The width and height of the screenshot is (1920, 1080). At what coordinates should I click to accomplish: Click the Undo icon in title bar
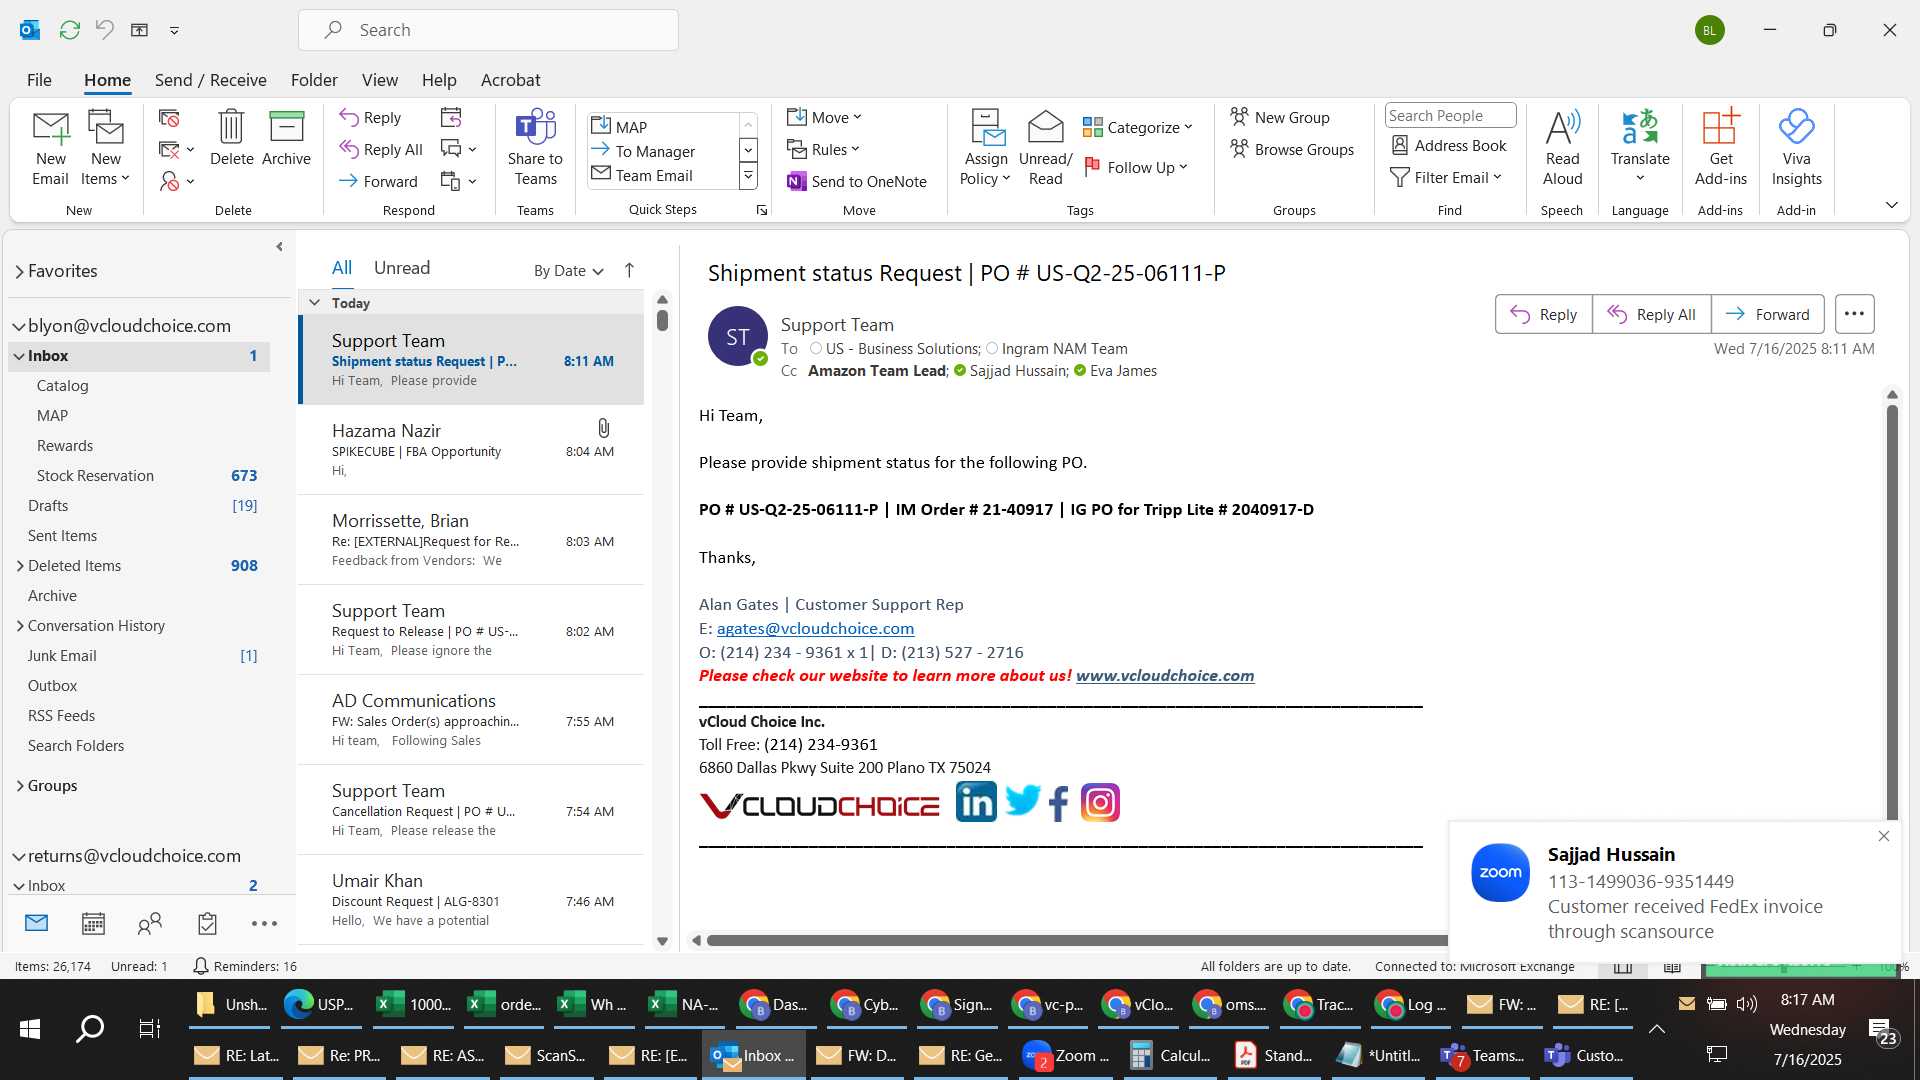(x=104, y=30)
